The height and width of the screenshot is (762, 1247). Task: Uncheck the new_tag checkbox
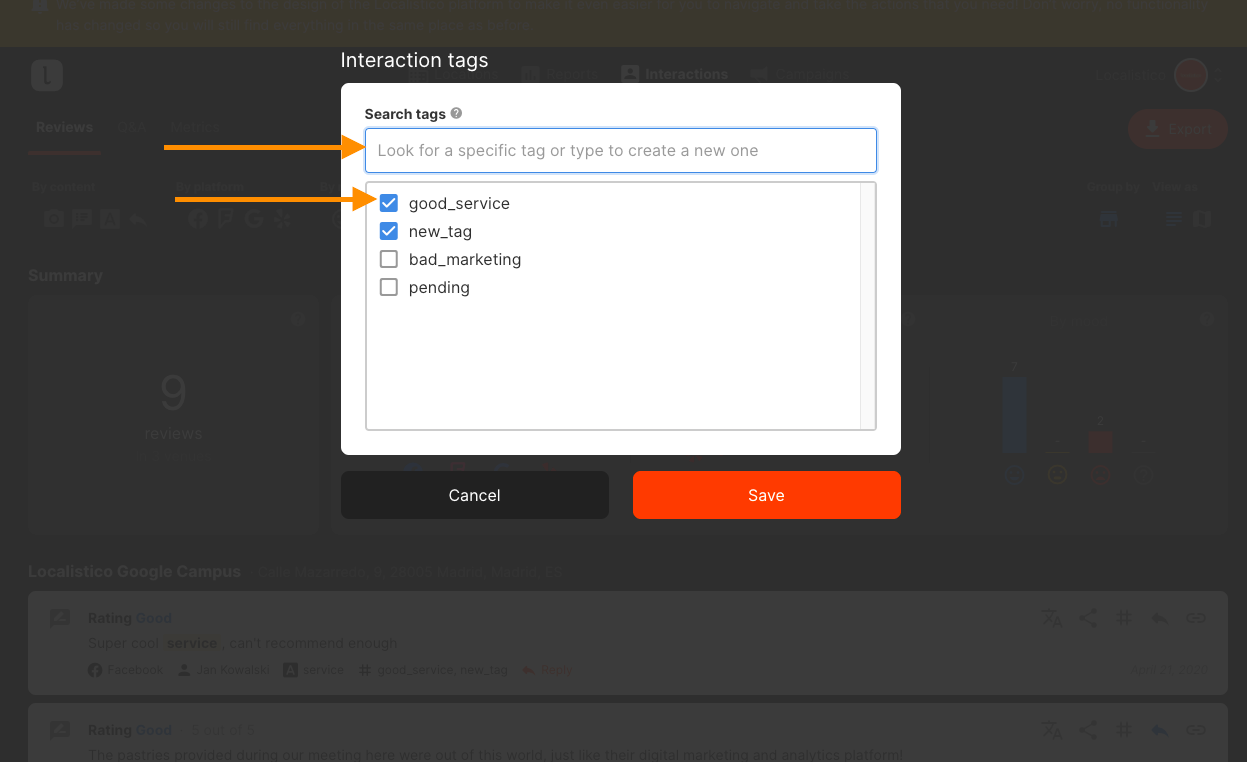pos(389,231)
